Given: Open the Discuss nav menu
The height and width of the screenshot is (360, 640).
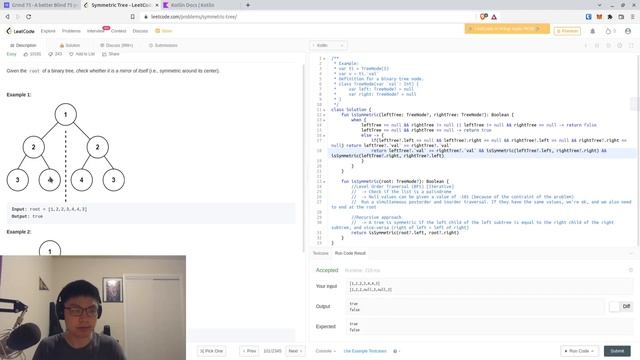Looking at the screenshot, I should pyautogui.click(x=140, y=31).
